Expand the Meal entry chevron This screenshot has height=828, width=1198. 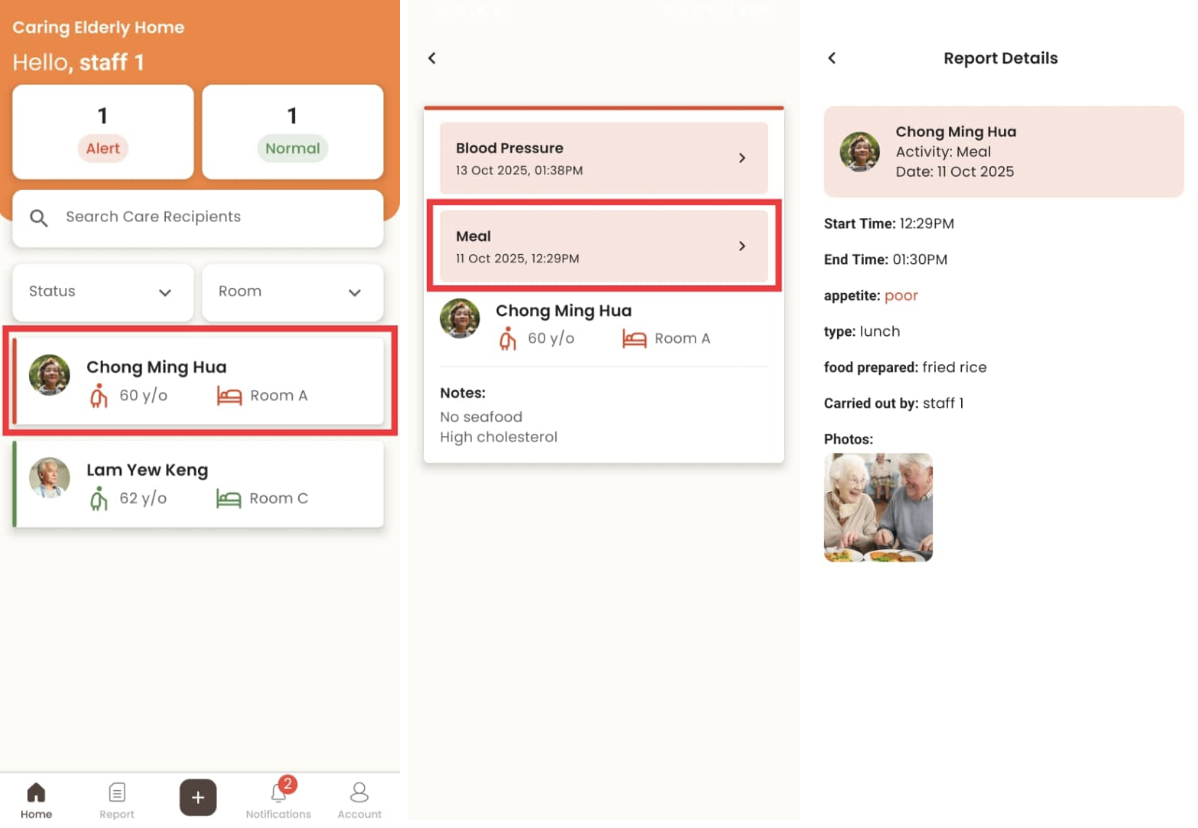click(742, 246)
